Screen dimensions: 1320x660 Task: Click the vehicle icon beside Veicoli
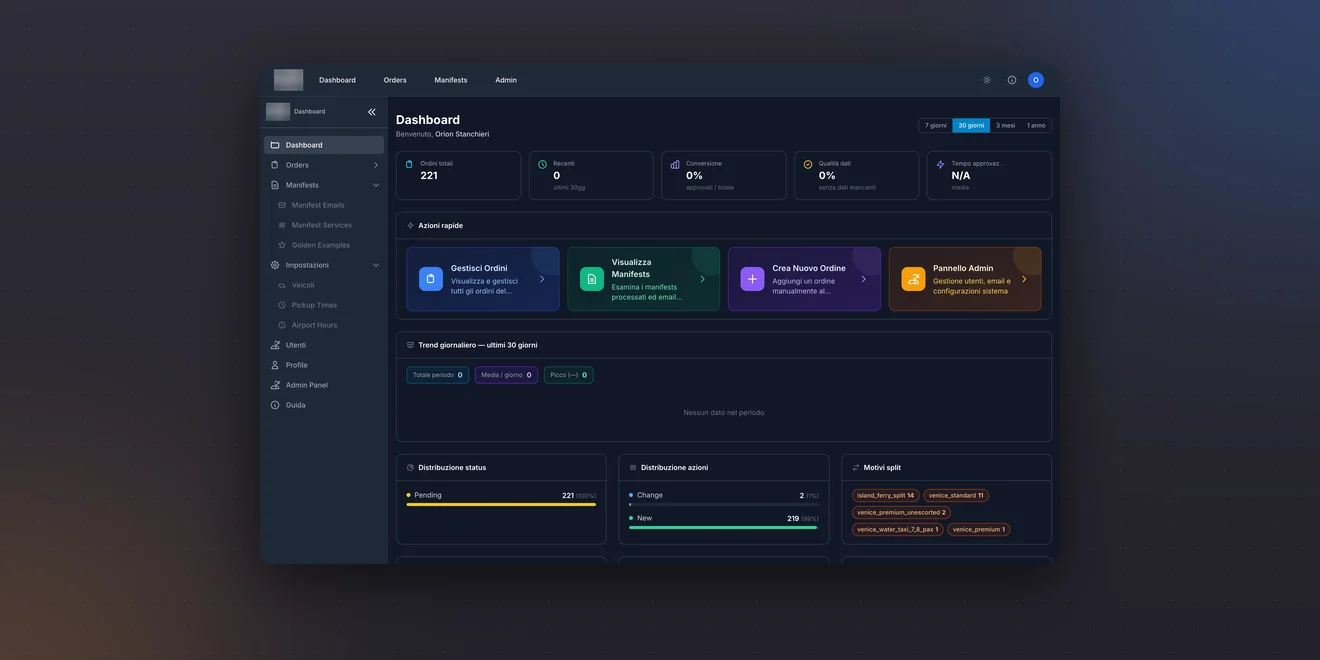click(282, 285)
